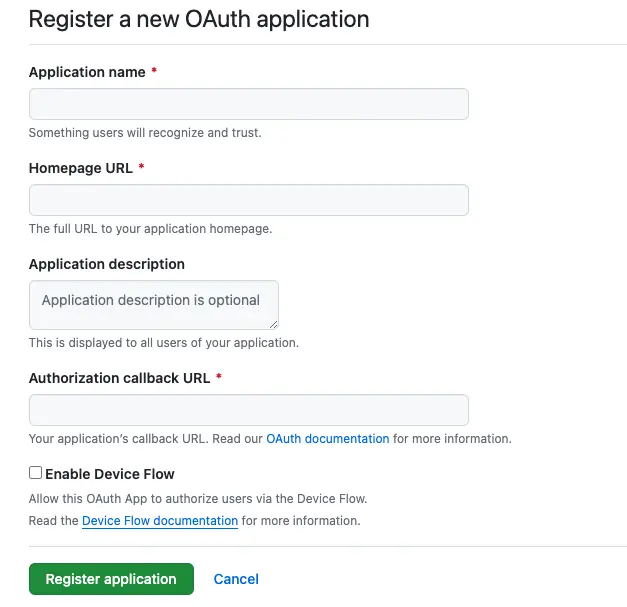This screenshot has height=607, width=627.
Task: Open the OAuth documentation link
Action: (x=327, y=439)
